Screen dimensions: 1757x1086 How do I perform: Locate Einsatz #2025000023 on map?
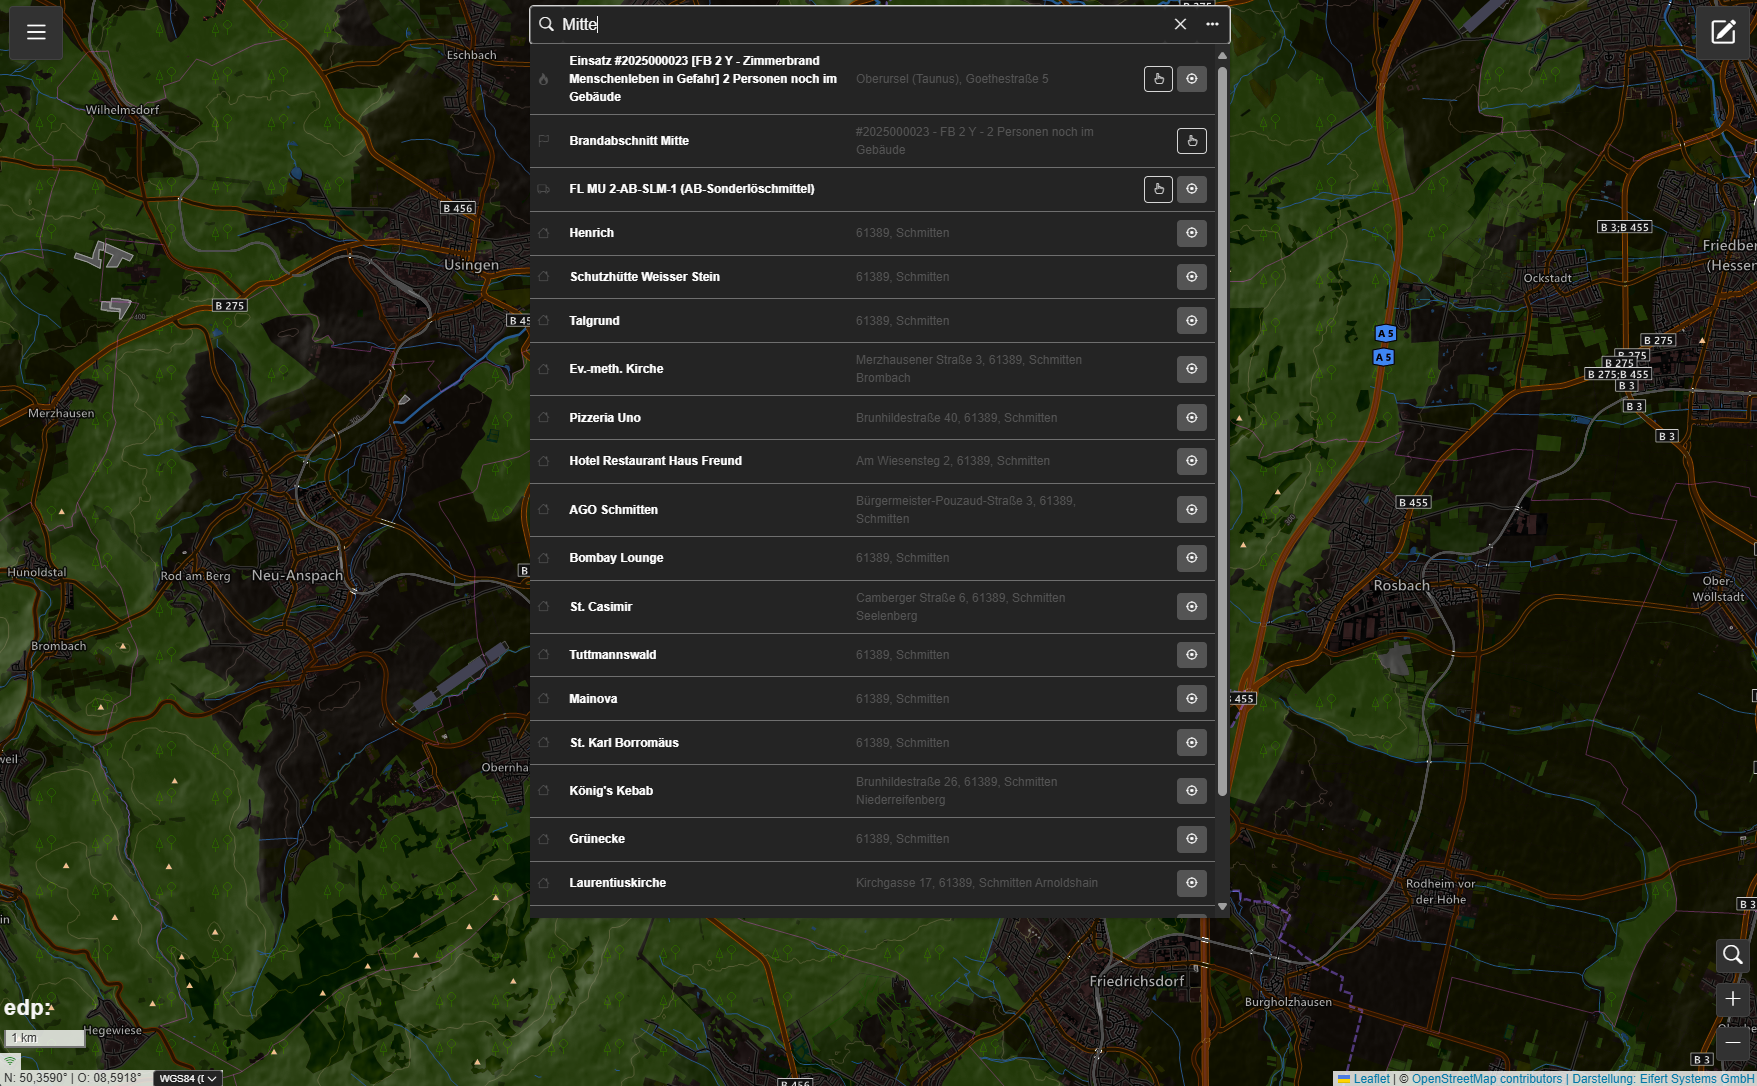click(x=1191, y=79)
